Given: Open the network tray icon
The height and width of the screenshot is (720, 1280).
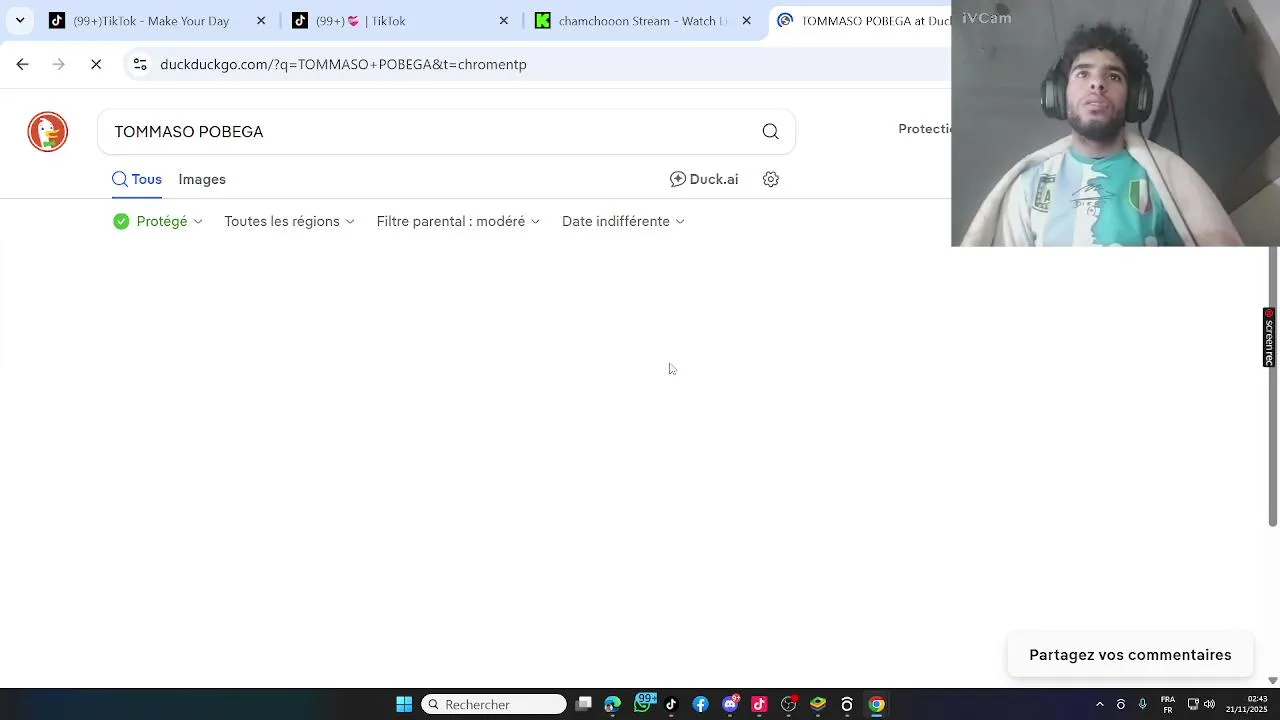Looking at the screenshot, I should [1193, 704].
